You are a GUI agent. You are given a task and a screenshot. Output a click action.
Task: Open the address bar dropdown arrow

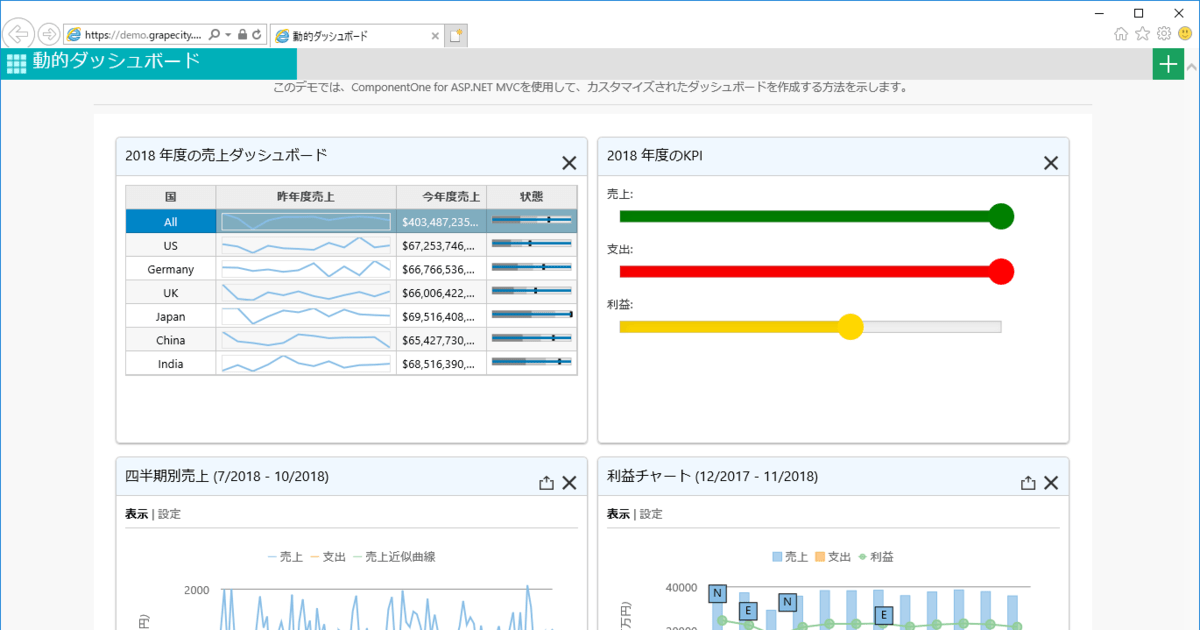pos(228,35)
